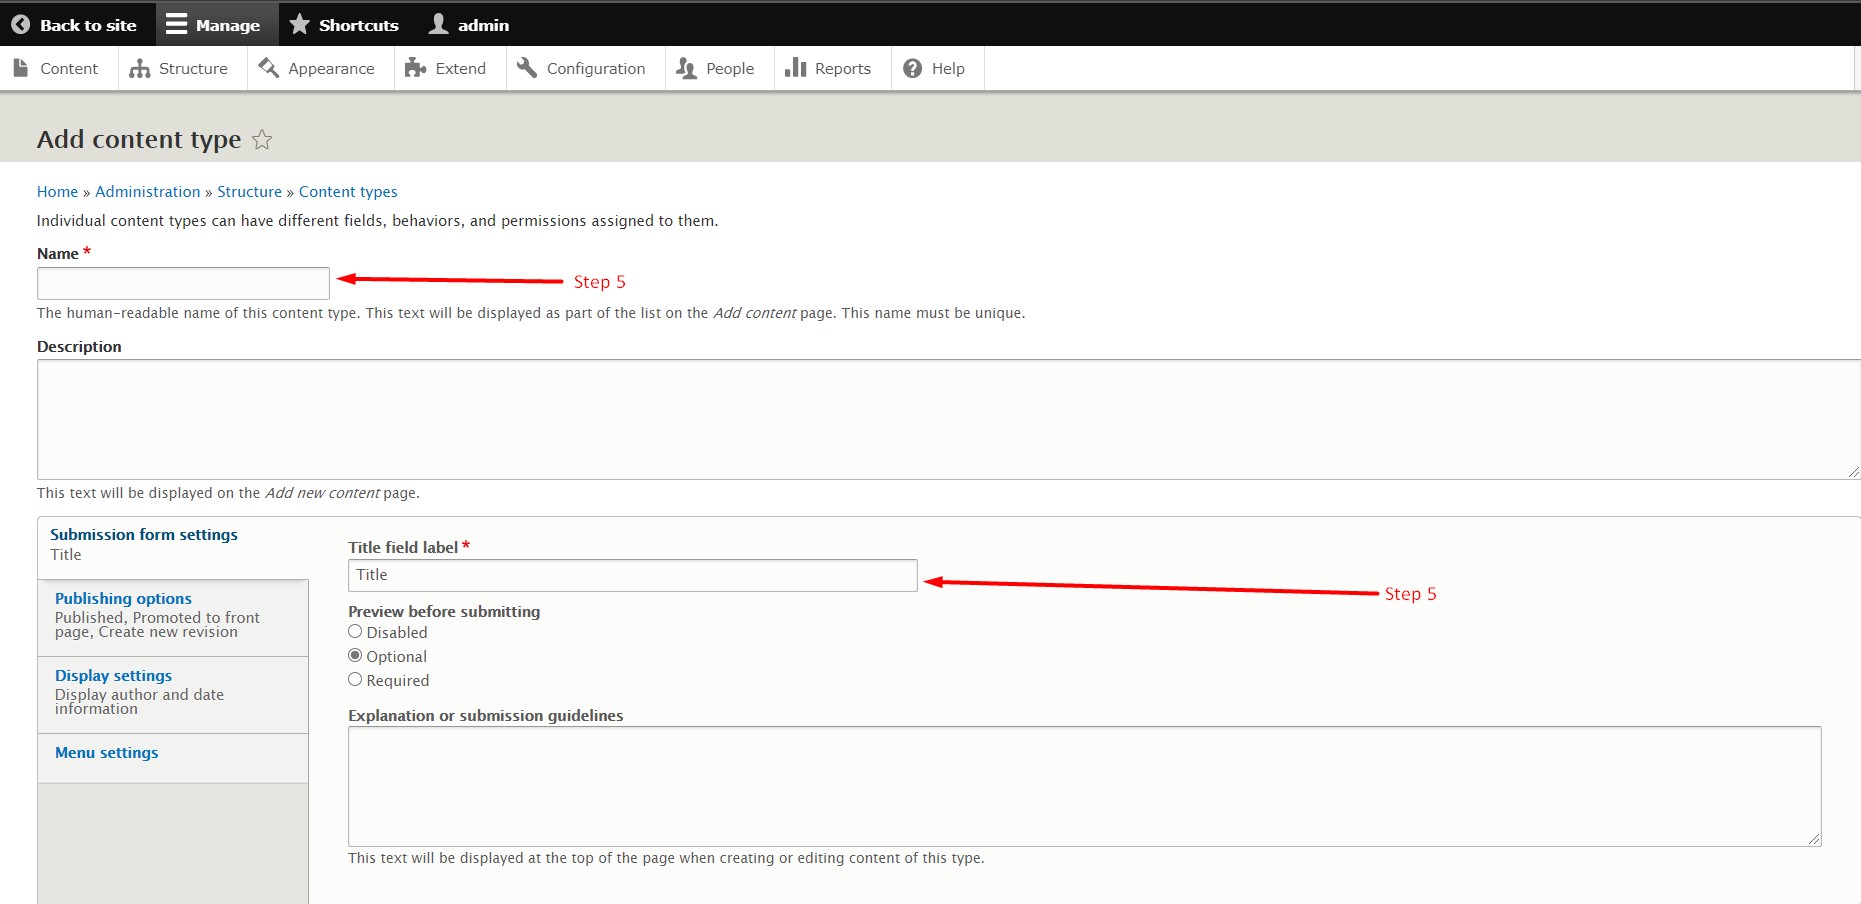Image resolution: width=1861 pixels, height=904 pixels.
Task: Click the Structure hierarchy icon
Action: pyautogui.click(x=140, y=68)
